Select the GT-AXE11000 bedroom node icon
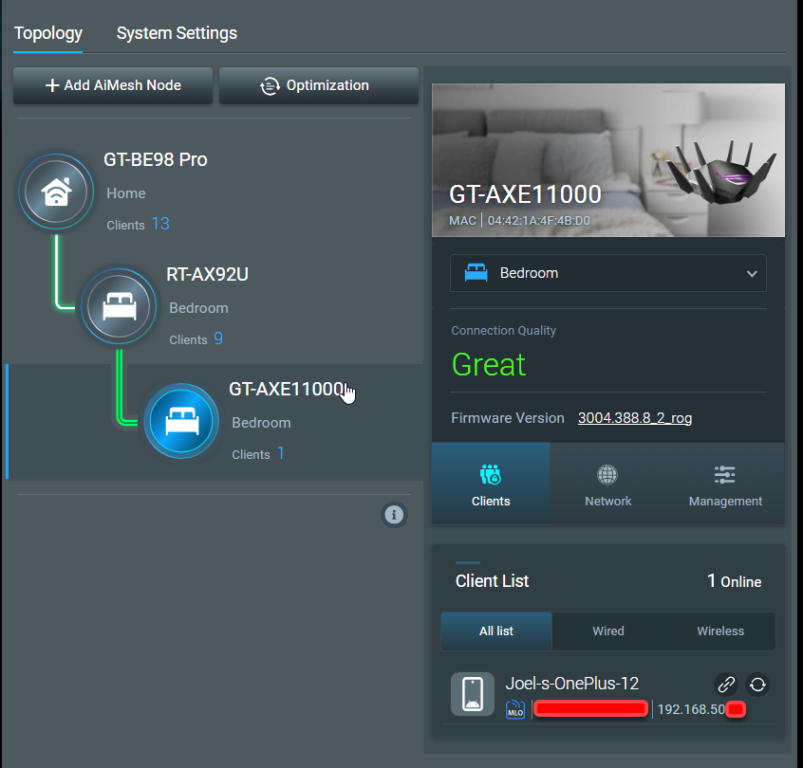The height and width of the screenshot is (768, 803). (x=181, y=421)
